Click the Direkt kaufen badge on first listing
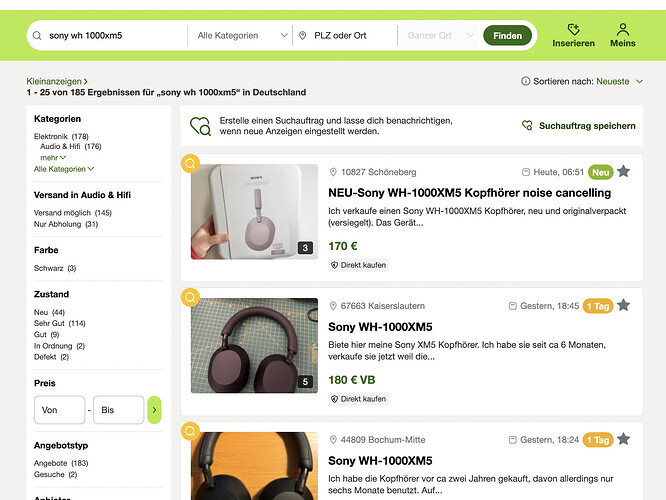This screenshot has width=666, height=500. [358, 265]
